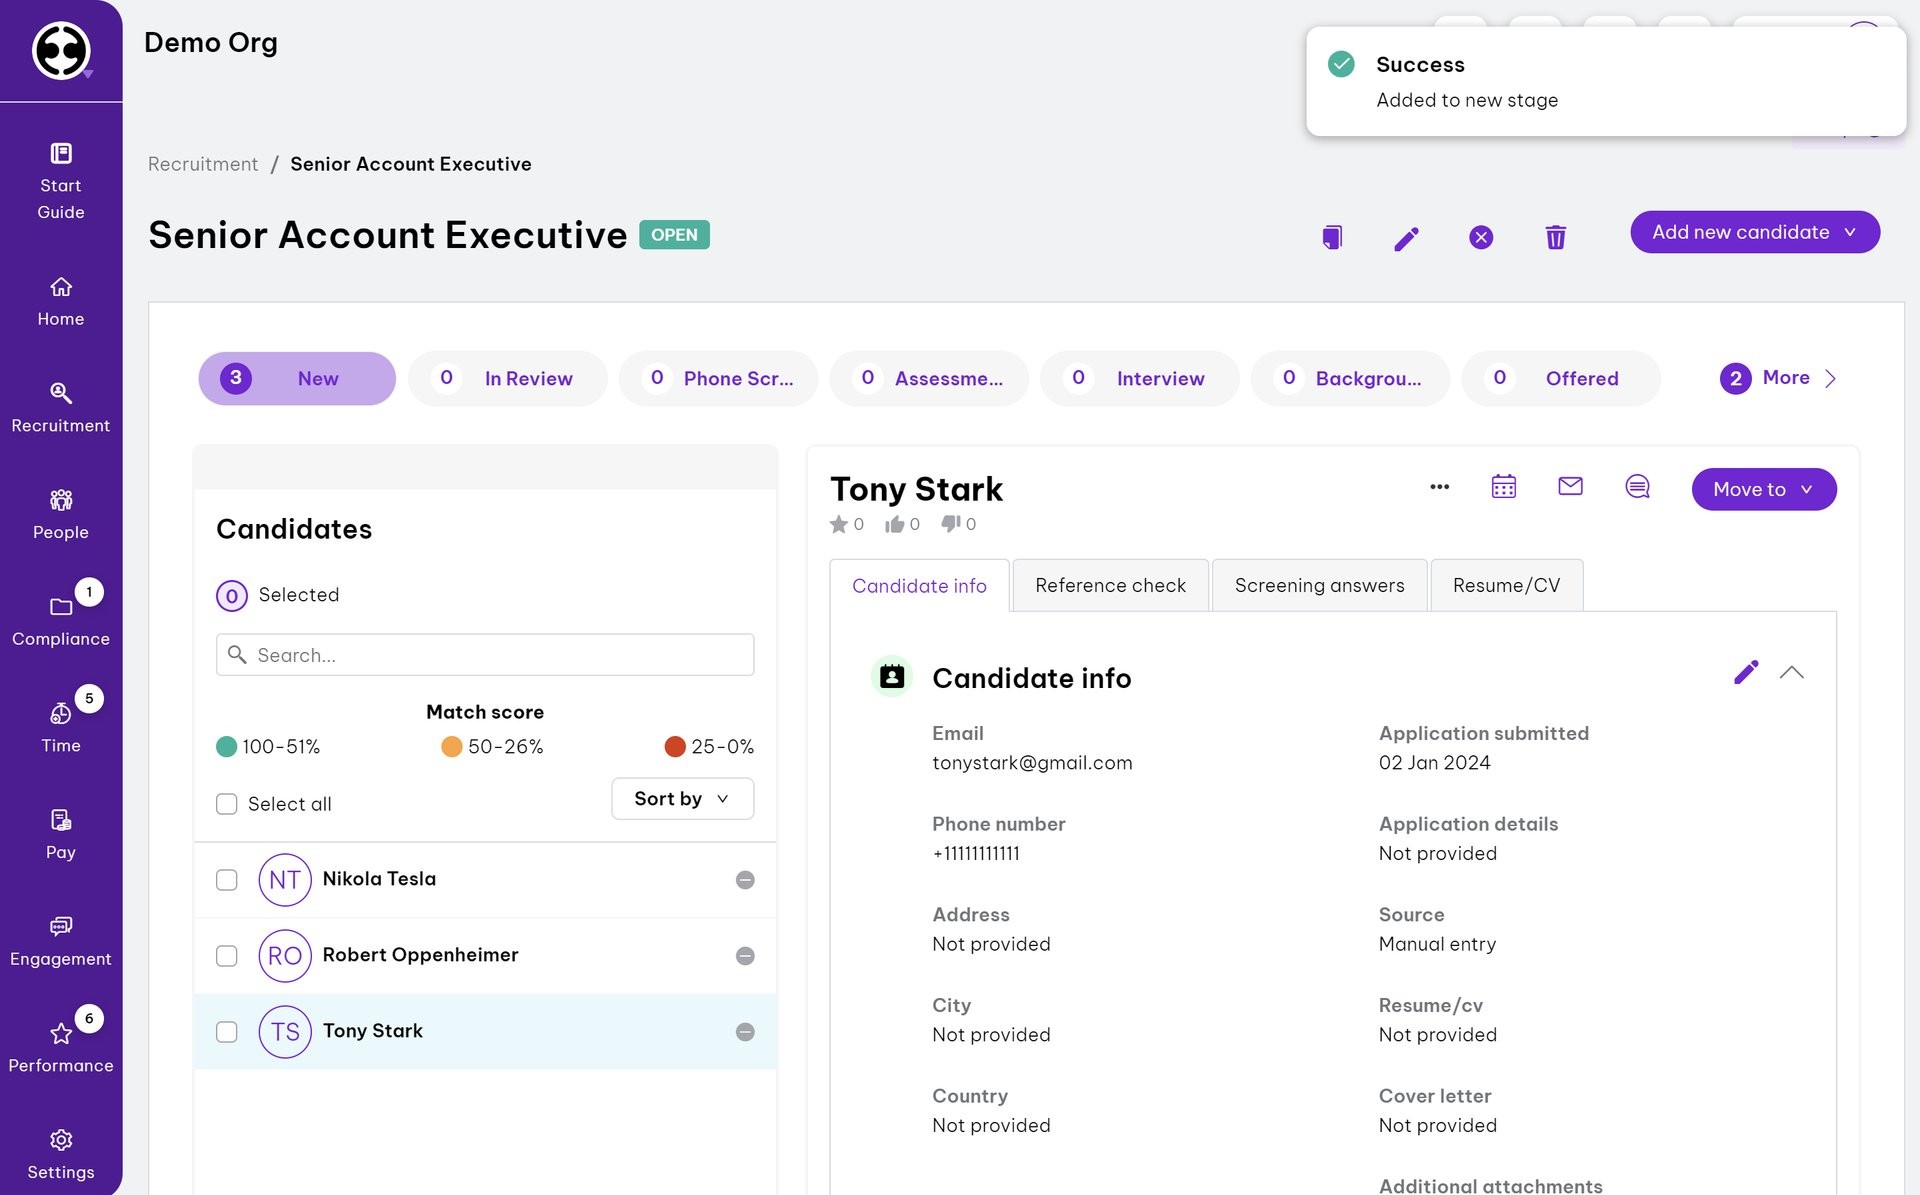1920x1195 pixels.
Task: Open the Resume/CV tab
Action: point(1506,585)
